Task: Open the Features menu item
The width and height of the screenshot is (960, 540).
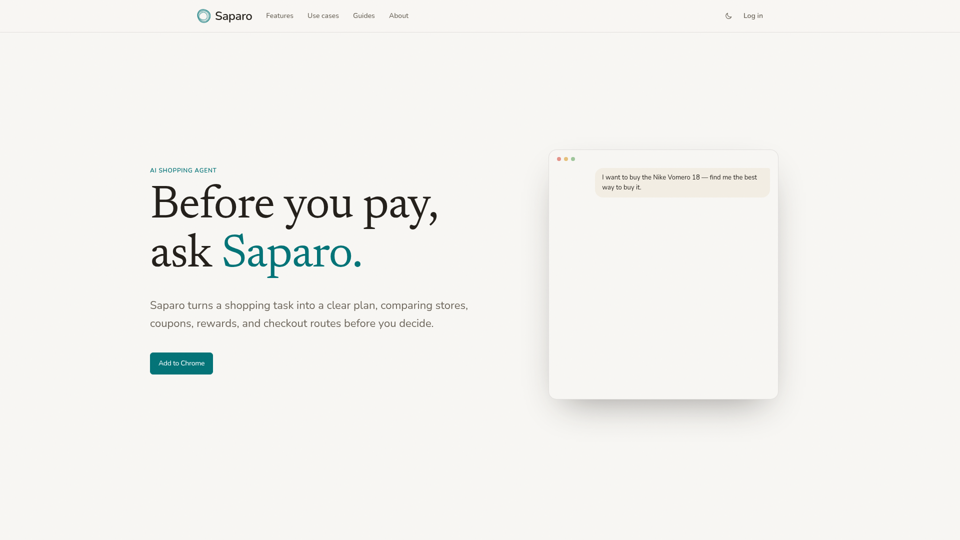Action: [x=279, y=16]
